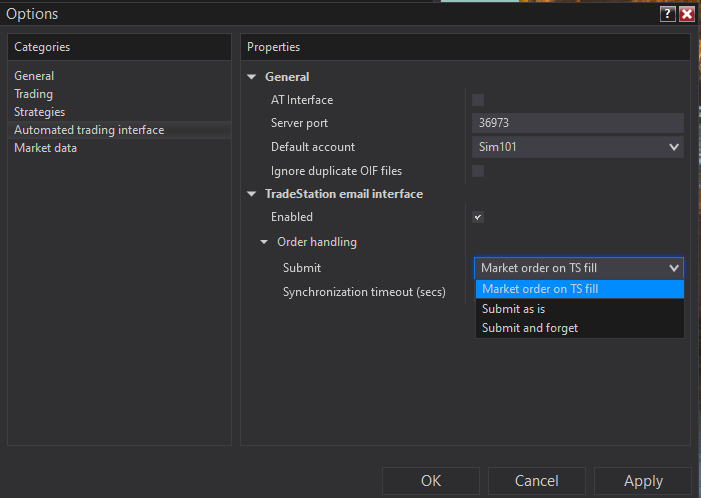Pick Submit and forget option
Screen dimensions: 701x498
click(530, 328)
